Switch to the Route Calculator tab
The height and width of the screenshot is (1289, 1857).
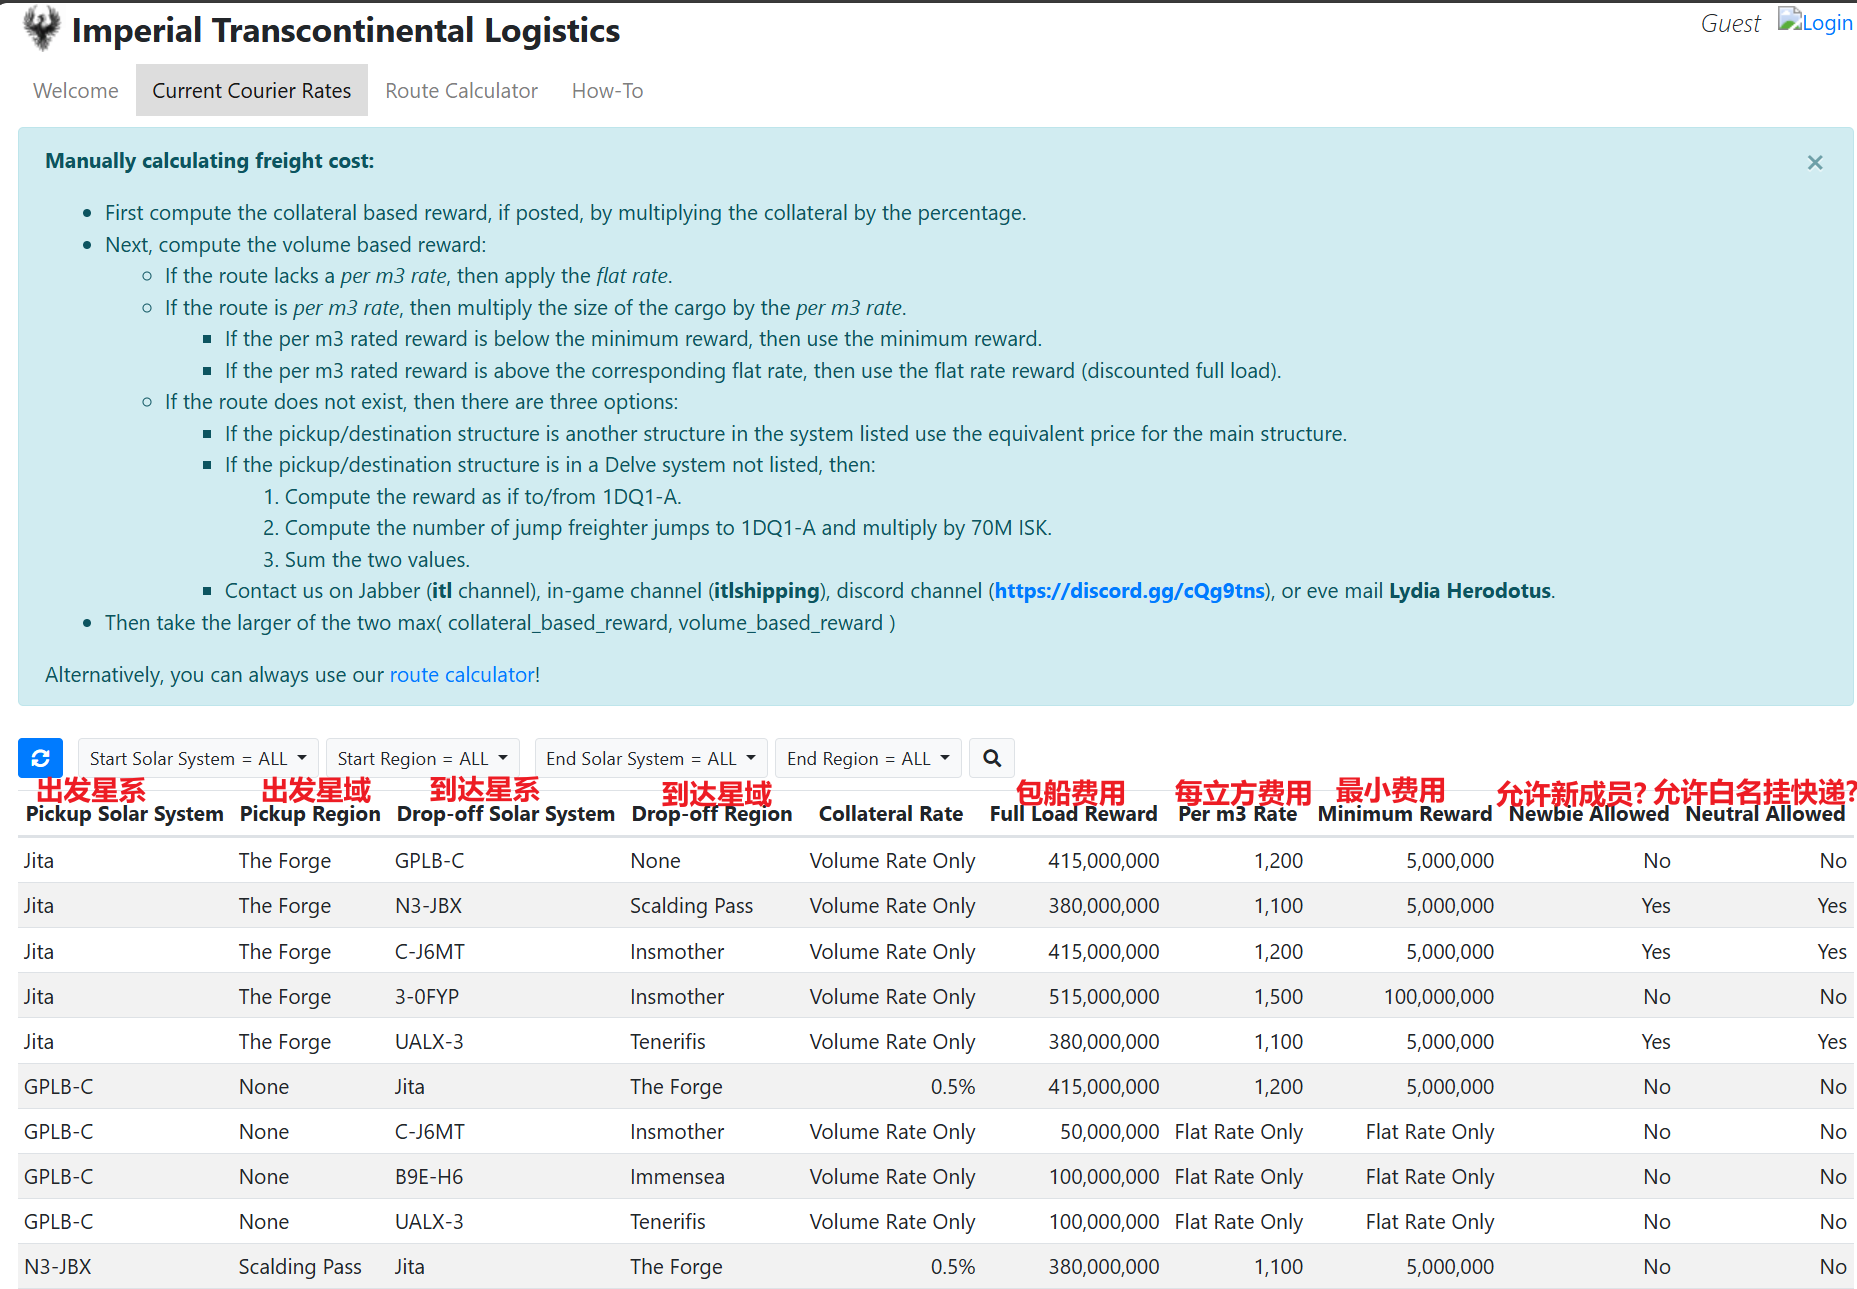click(461, 90)
